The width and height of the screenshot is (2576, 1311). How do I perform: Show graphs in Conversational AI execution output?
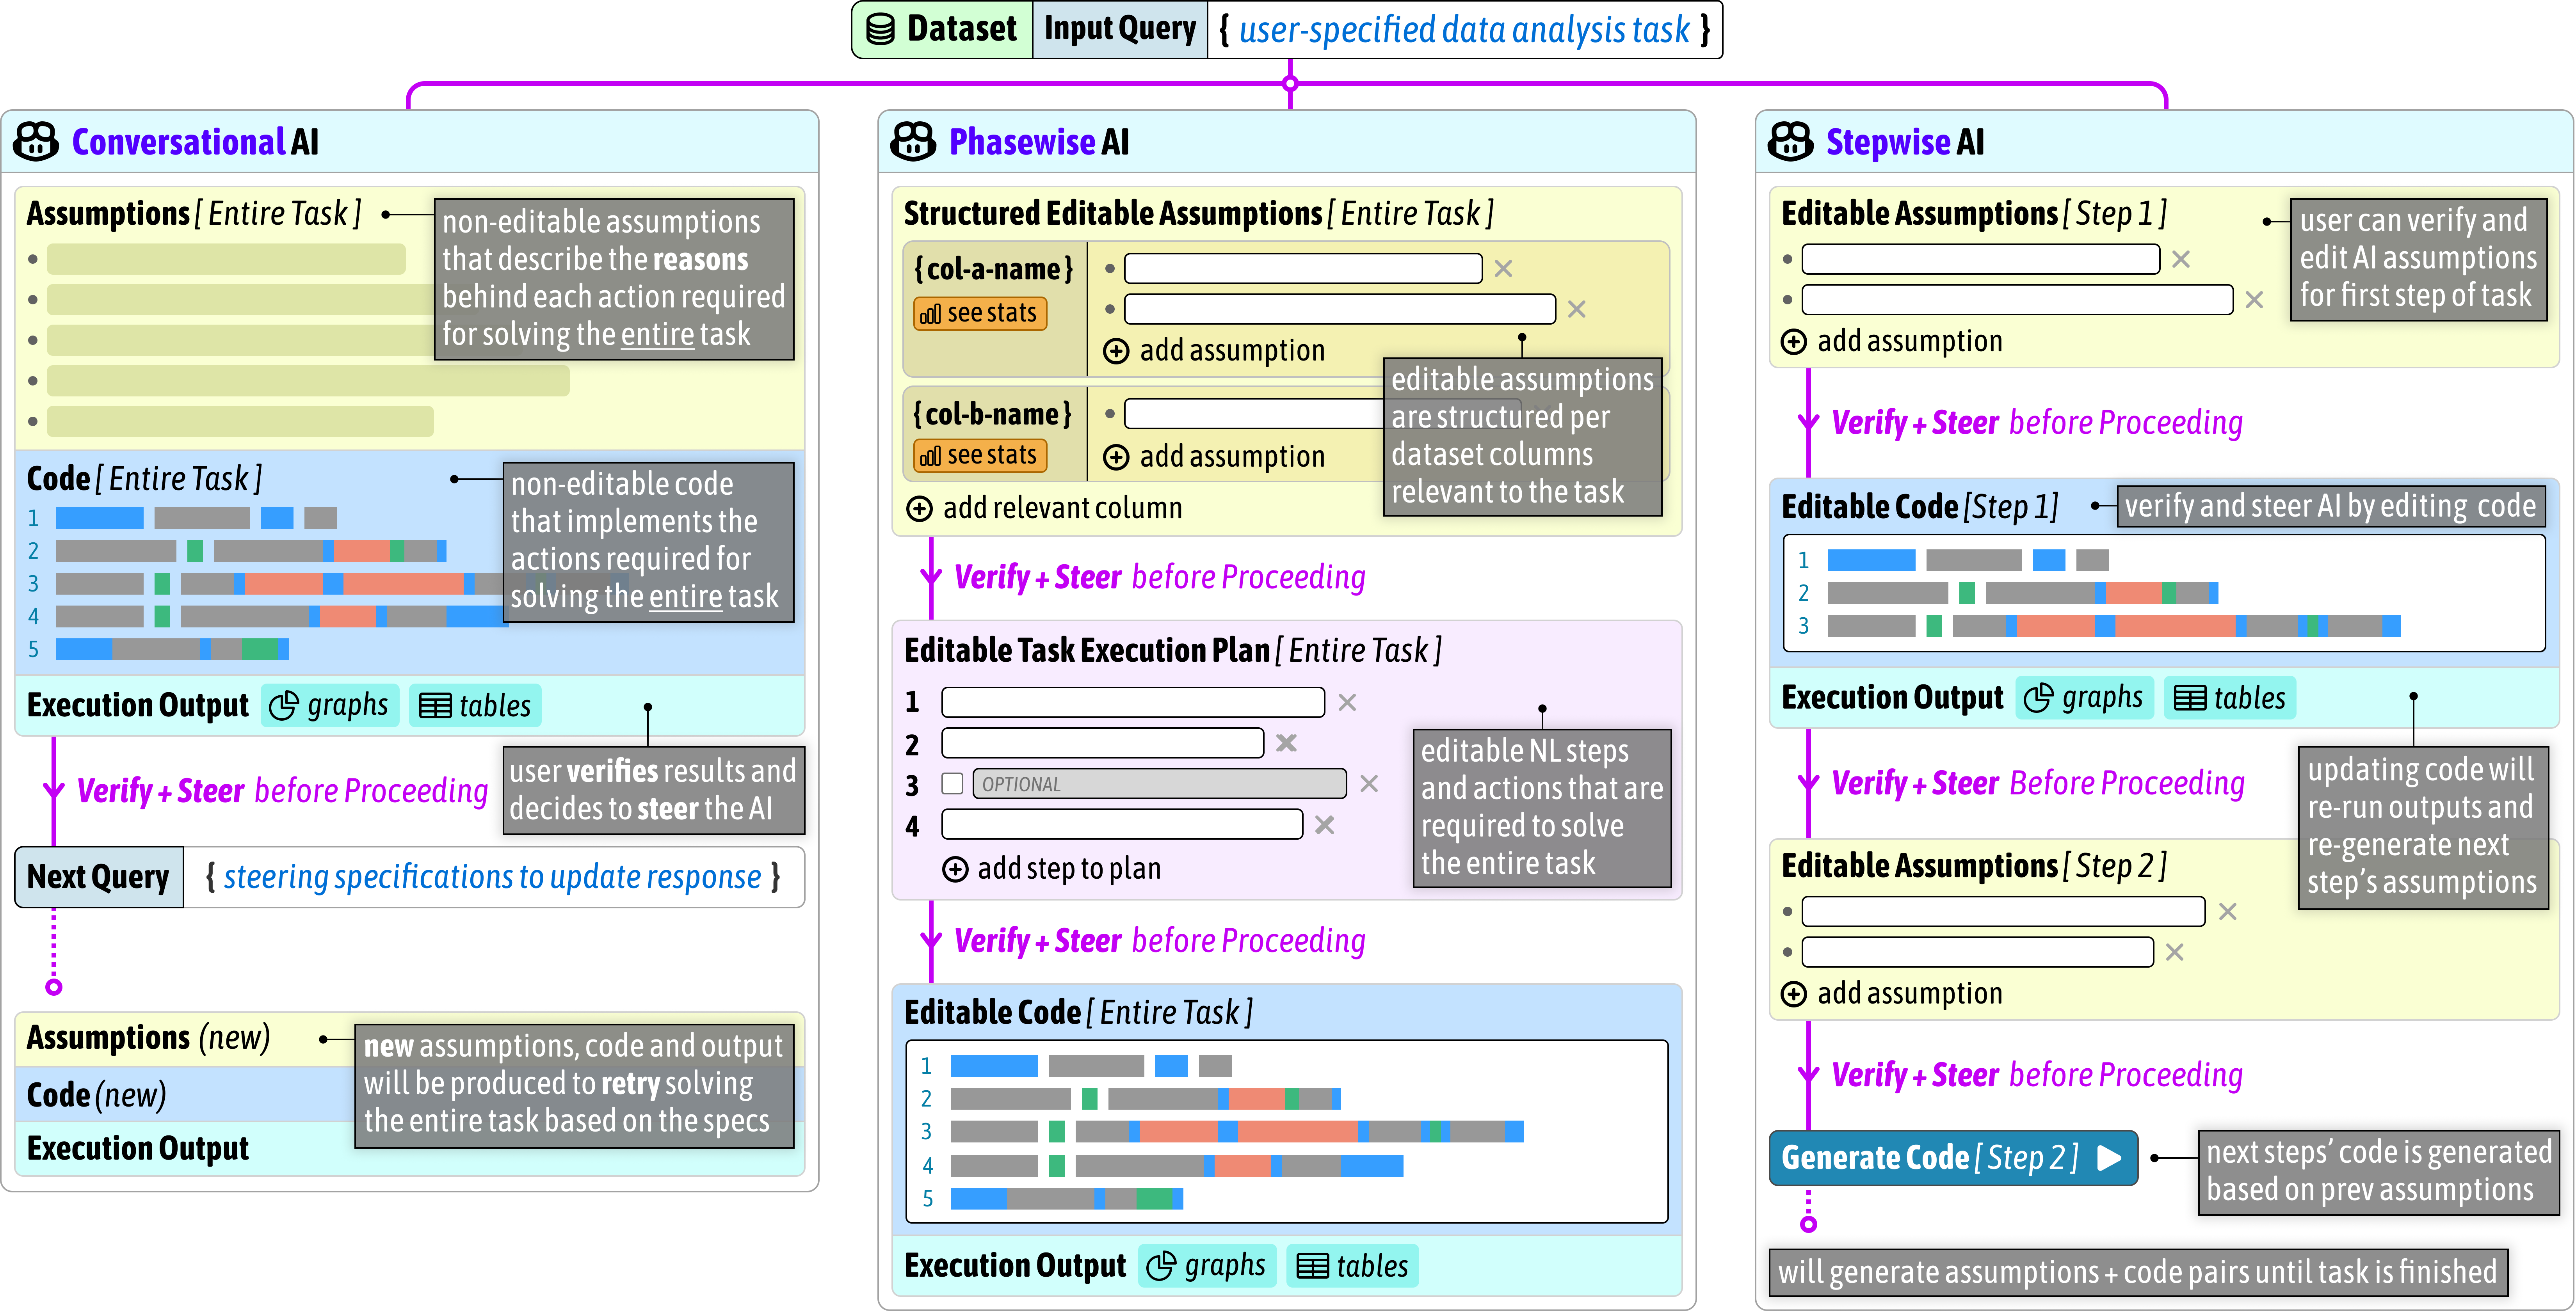(x=330, y=706)
